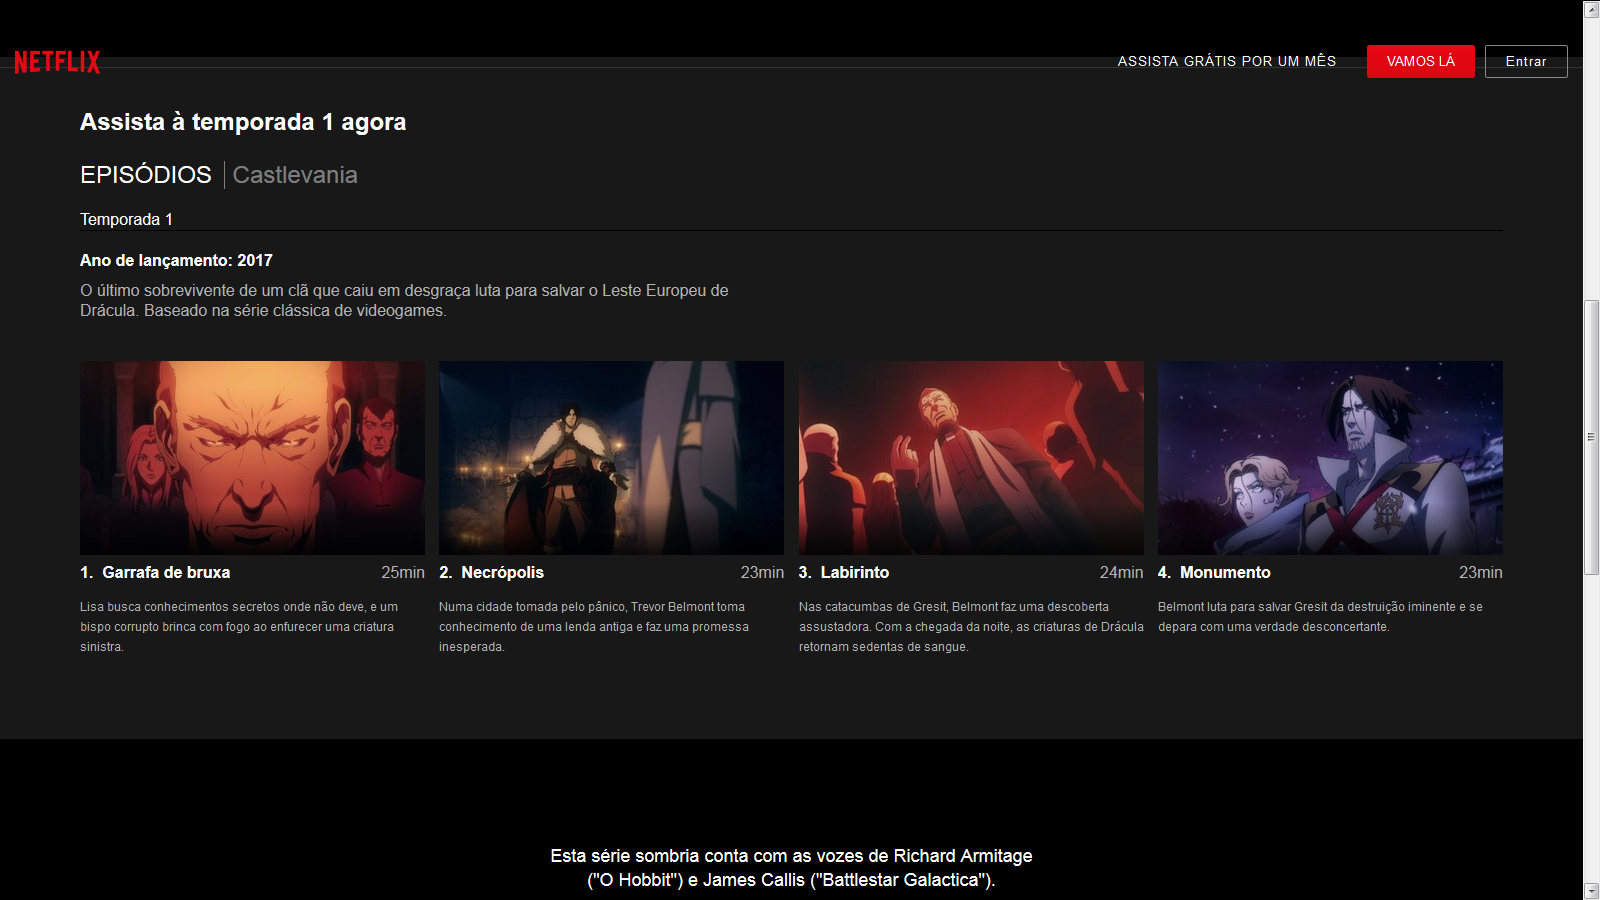Open episode 2 Necrópolis thumbnail
This screenshot has width=1600, height=900.
(x=611, y=458)
